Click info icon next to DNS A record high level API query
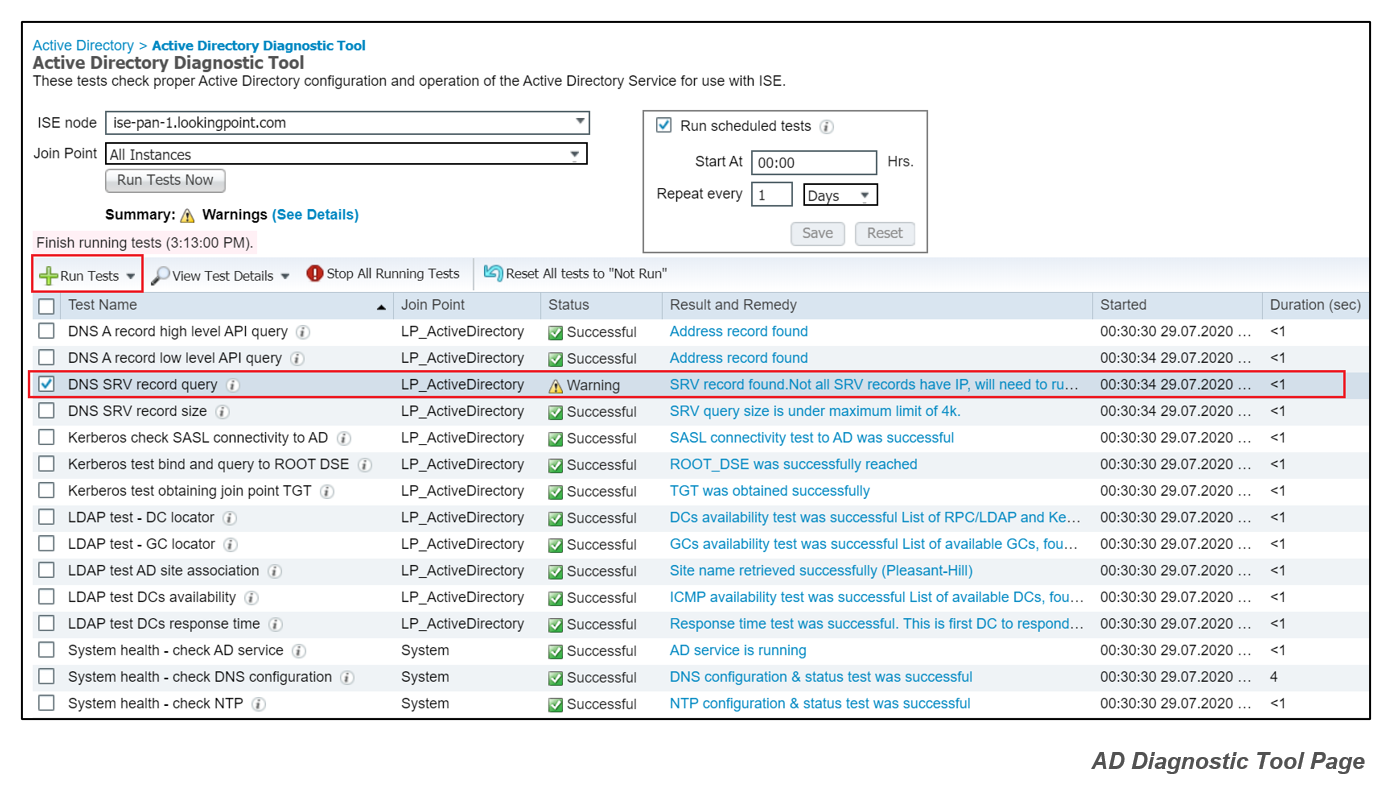The image size is (1388, 792). click(x=303, y=332)
